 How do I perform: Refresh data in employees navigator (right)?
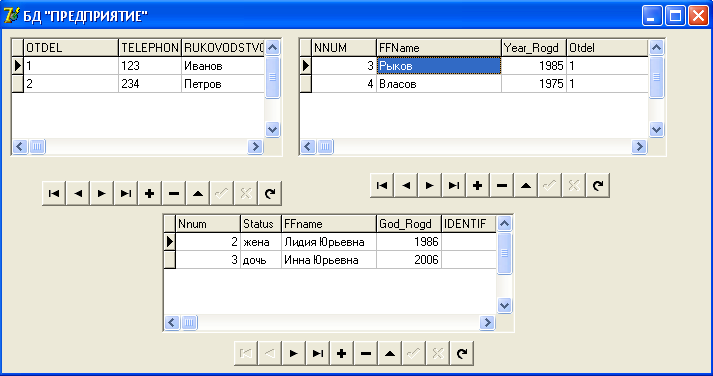(598, 185)
